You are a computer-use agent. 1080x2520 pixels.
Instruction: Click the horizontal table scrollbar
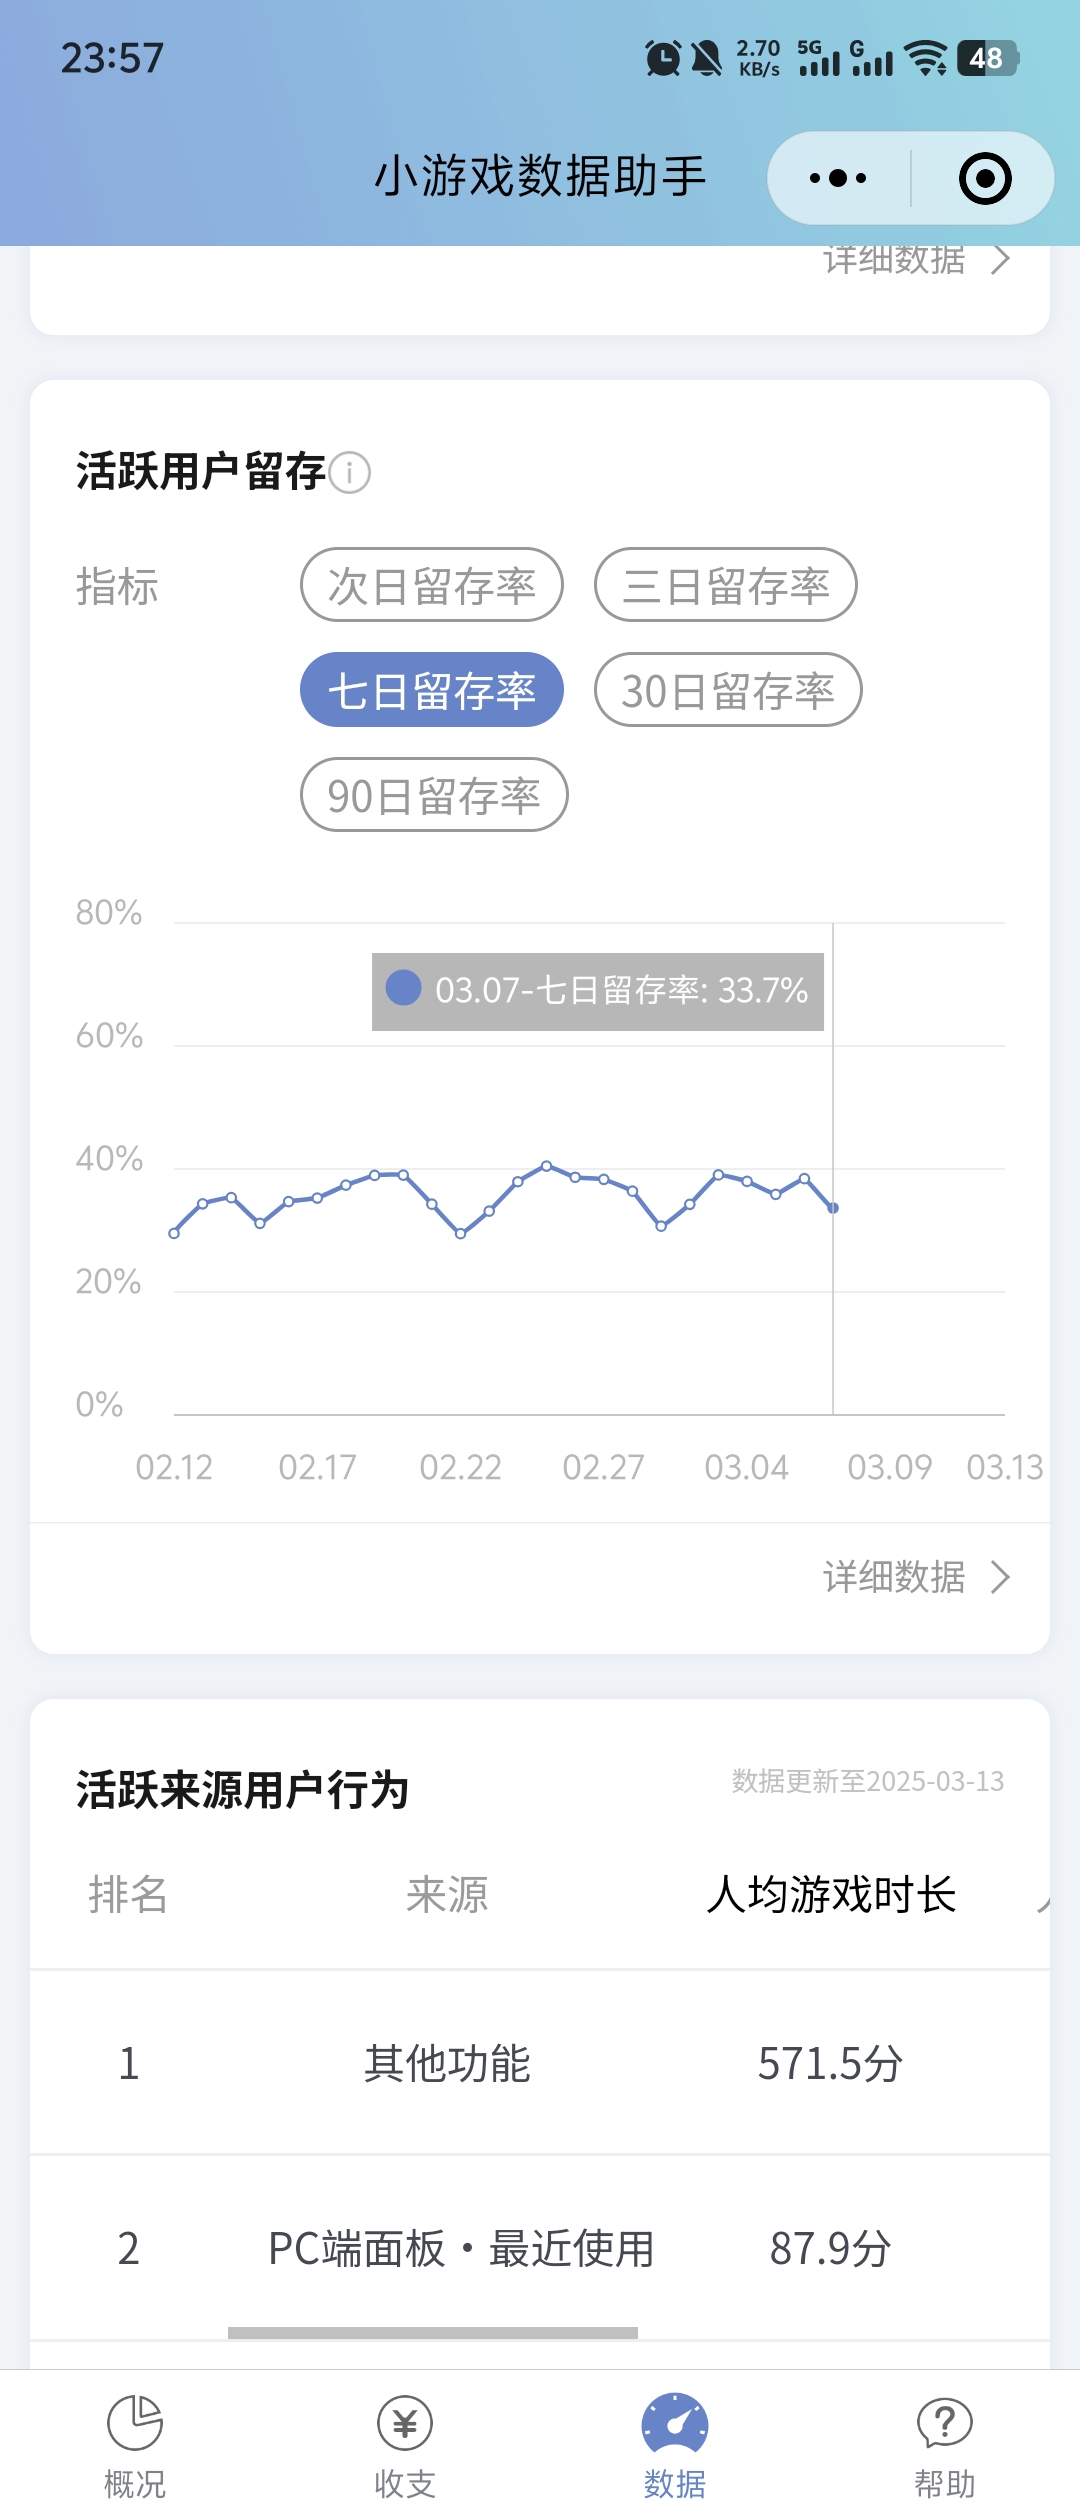[433, 2333]
